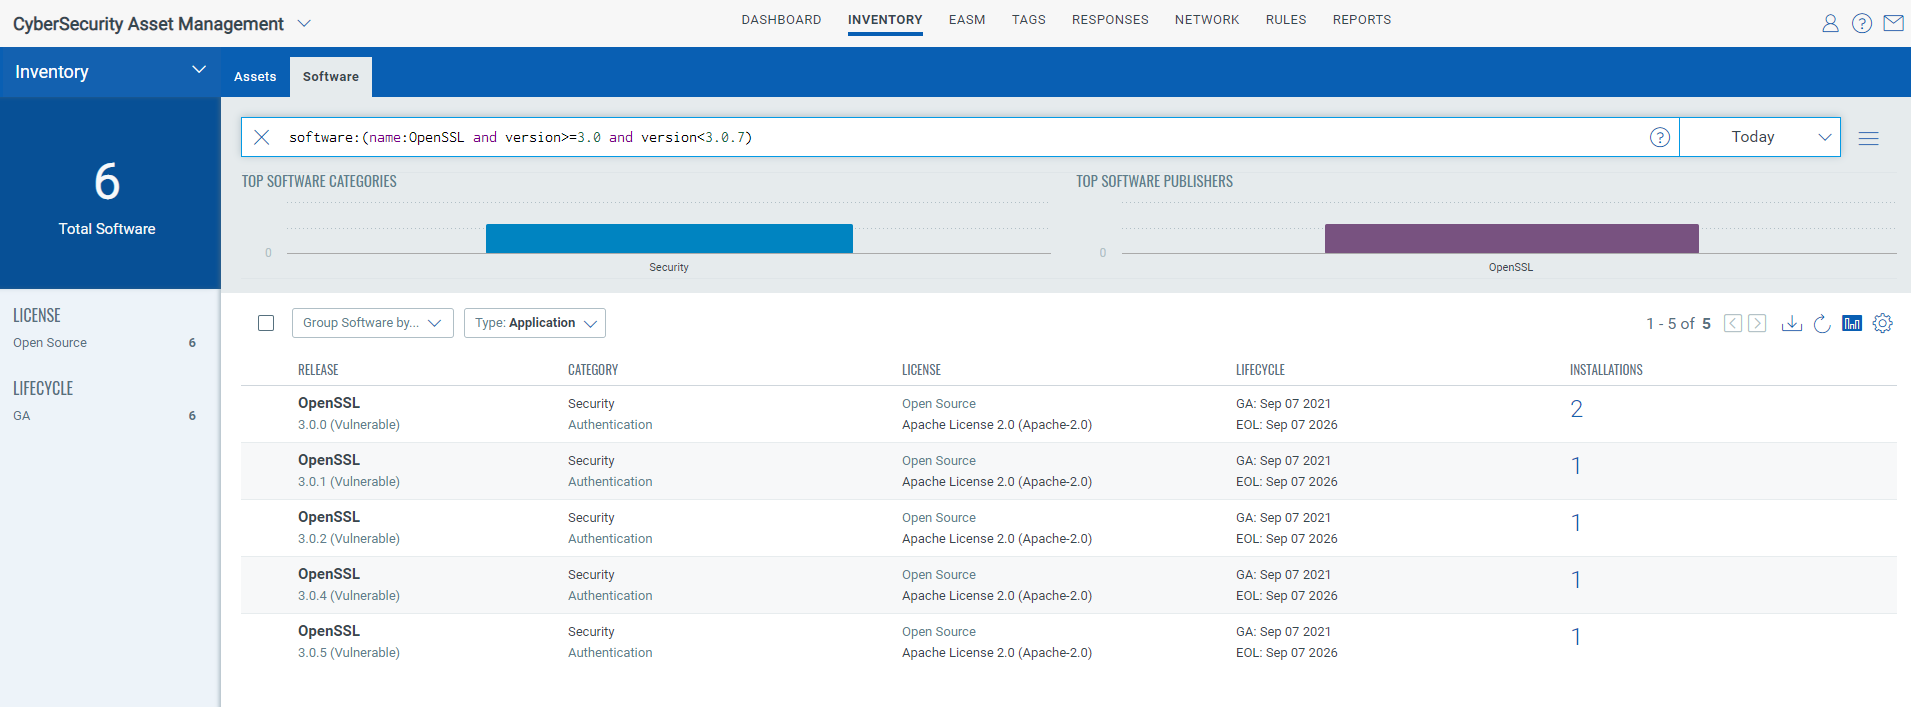Open table settings gear icon
The height and width of the screenshot is (707, 1911).
(1883, 323)
